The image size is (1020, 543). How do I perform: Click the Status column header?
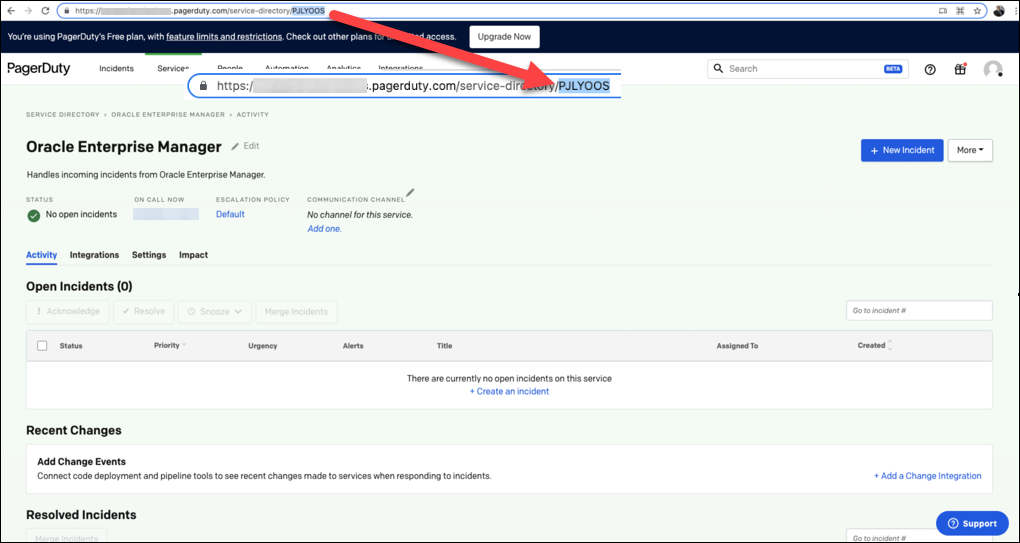coord(71,346)
